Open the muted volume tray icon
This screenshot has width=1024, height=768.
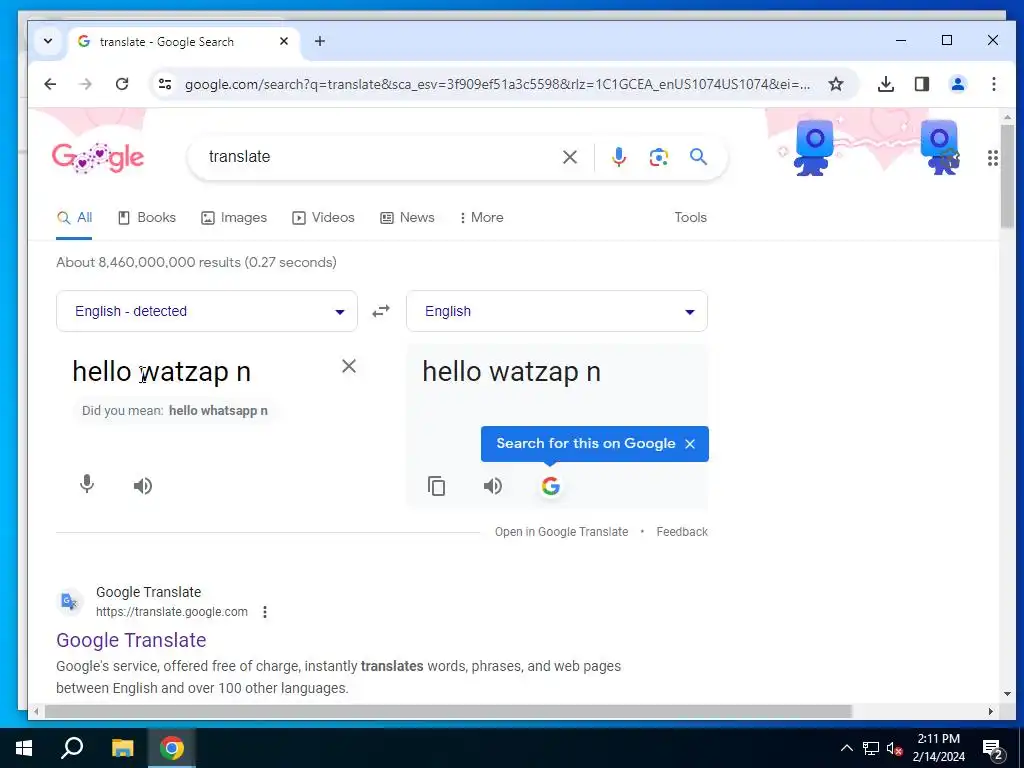894,748
